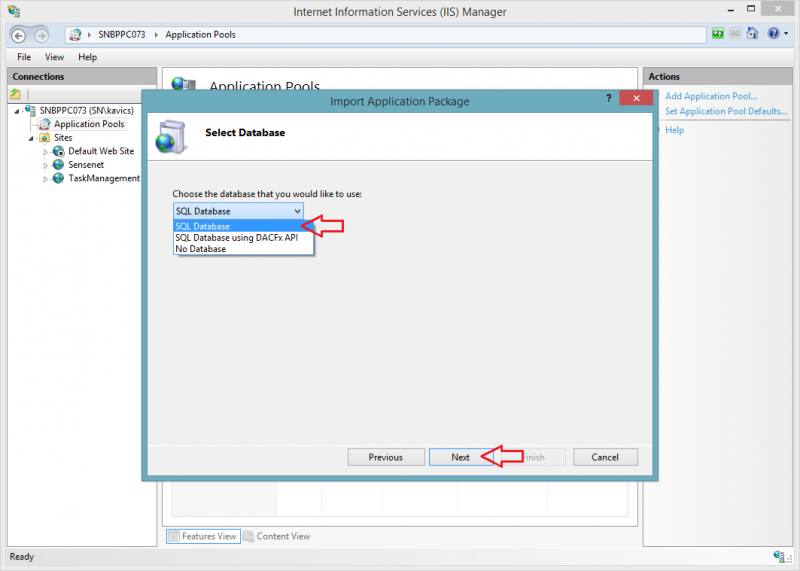Image resolution: width=800 pixels, height=571 pixels.
Task: Select SNBPPC073 (SN\kavics) server node
Action: click(86, 110)
